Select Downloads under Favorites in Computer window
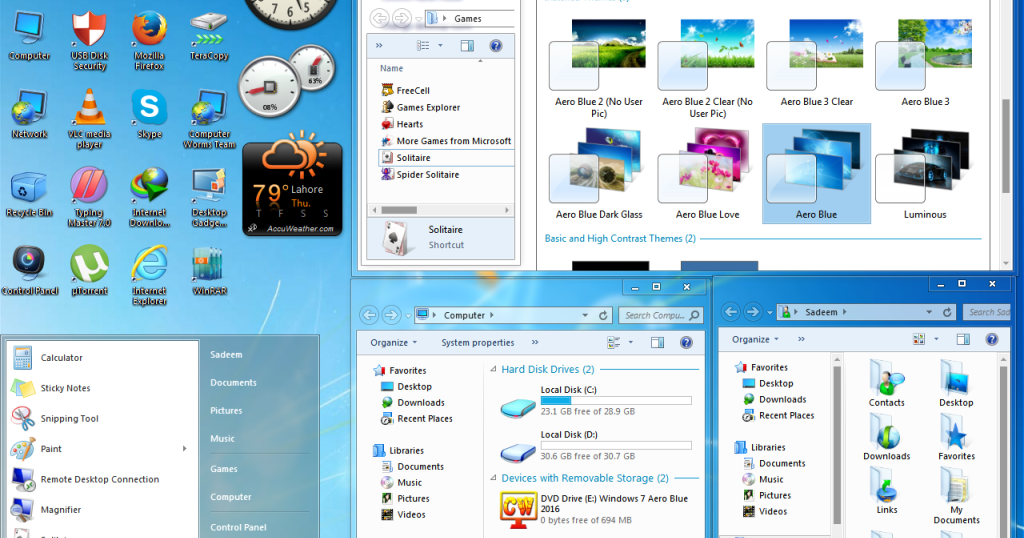 click(x=421, y=403)
